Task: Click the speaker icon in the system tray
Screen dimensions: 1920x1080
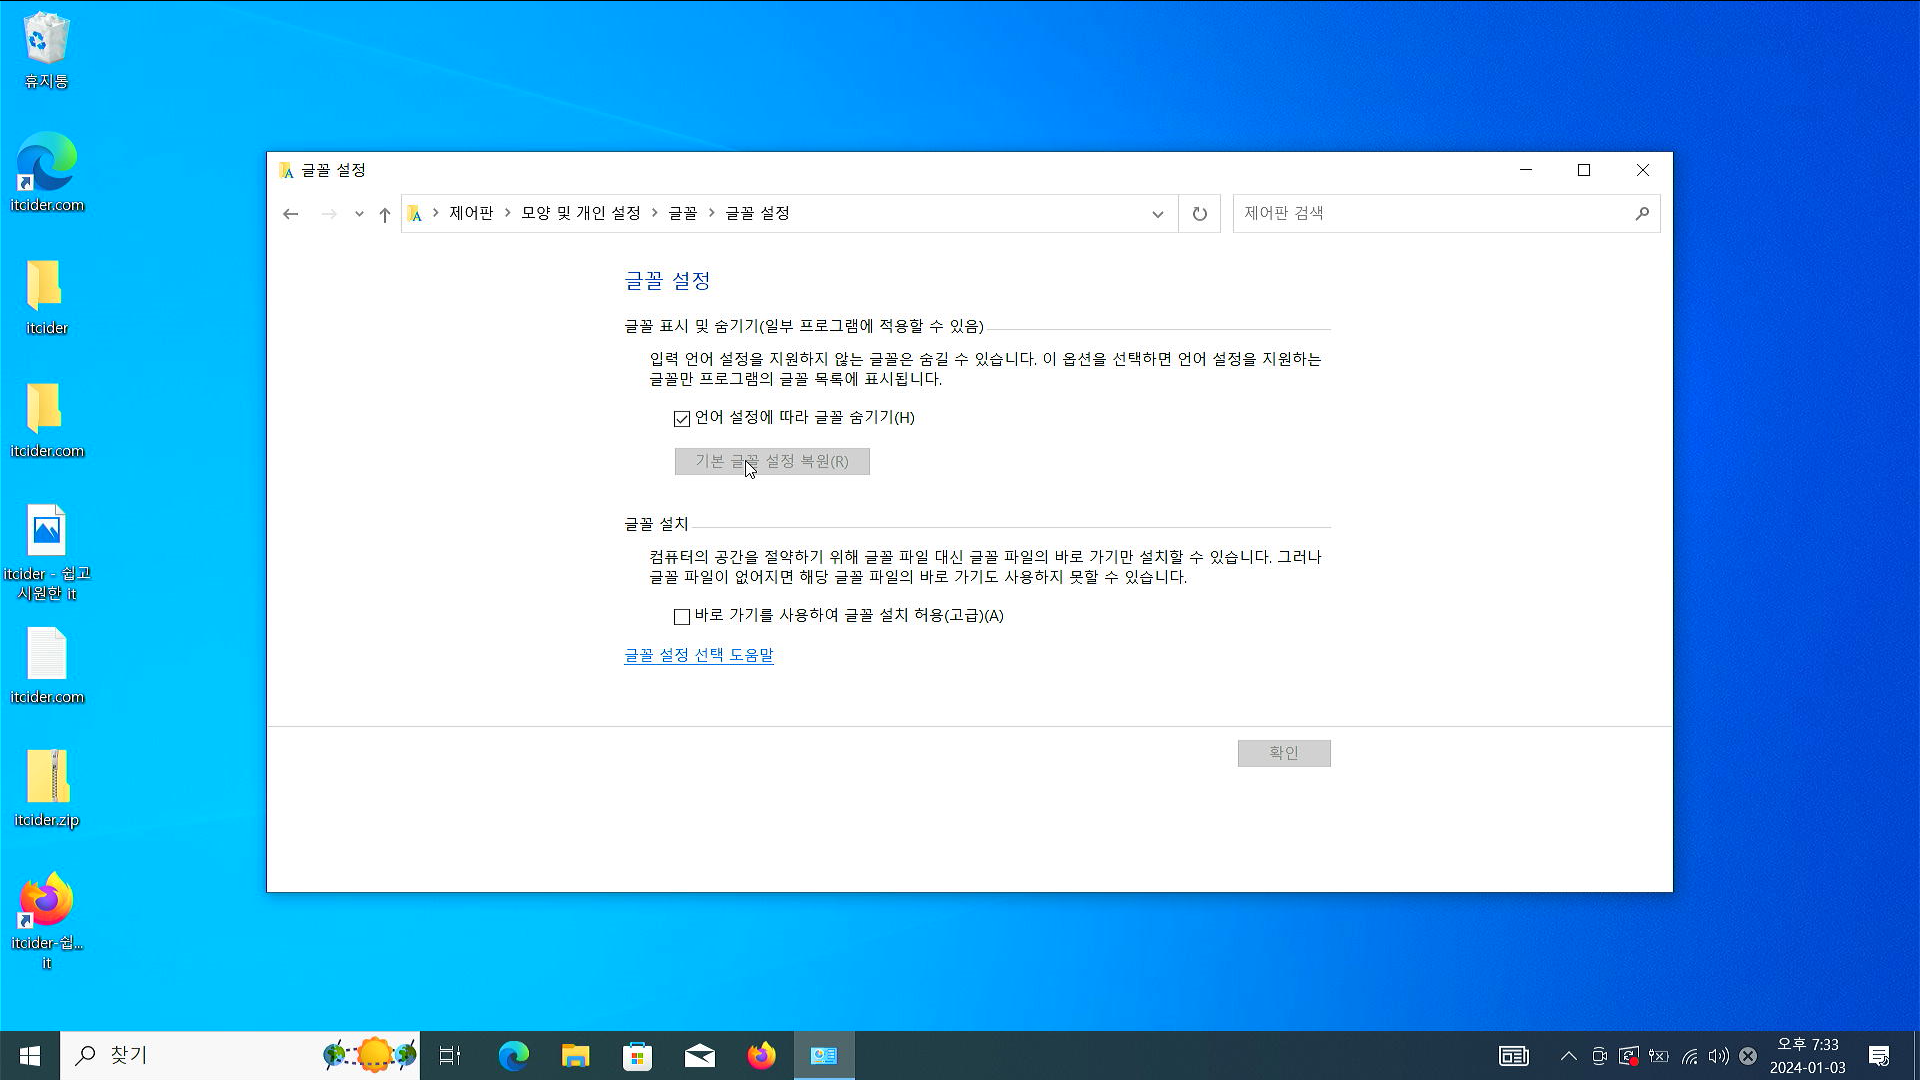Action: click(1718, 1055)
